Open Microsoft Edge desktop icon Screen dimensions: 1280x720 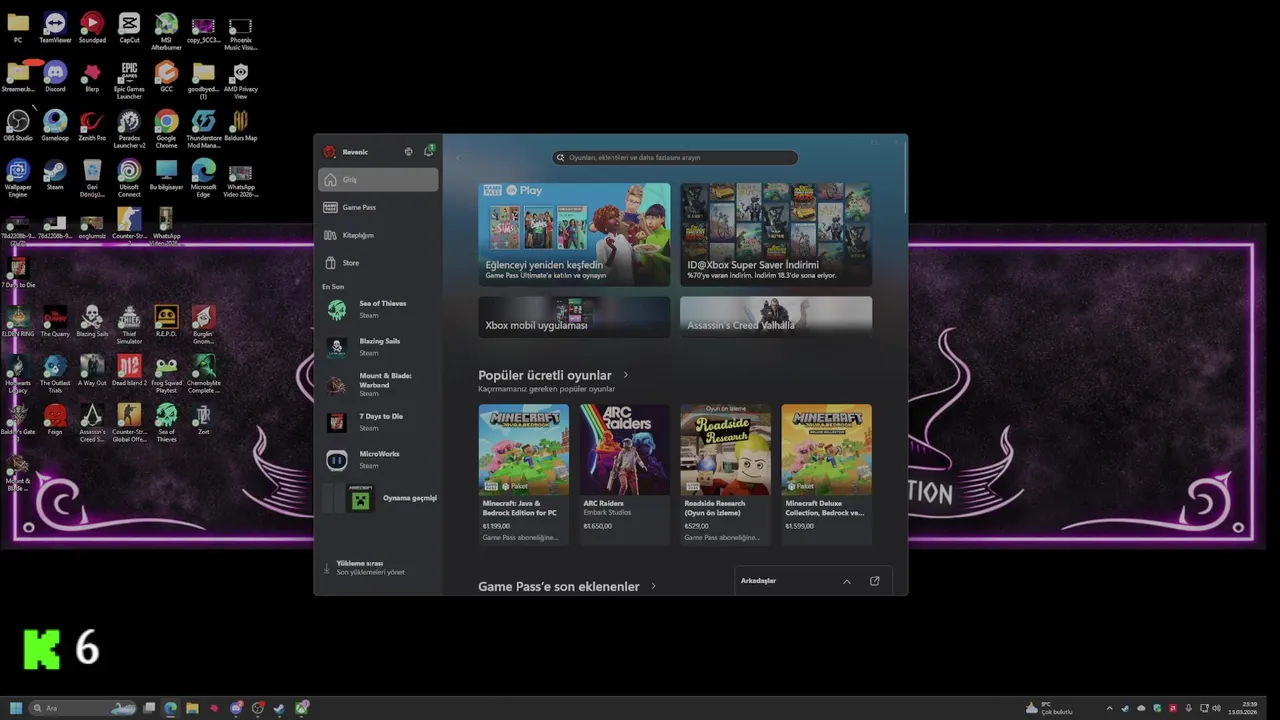pos(203,179)
